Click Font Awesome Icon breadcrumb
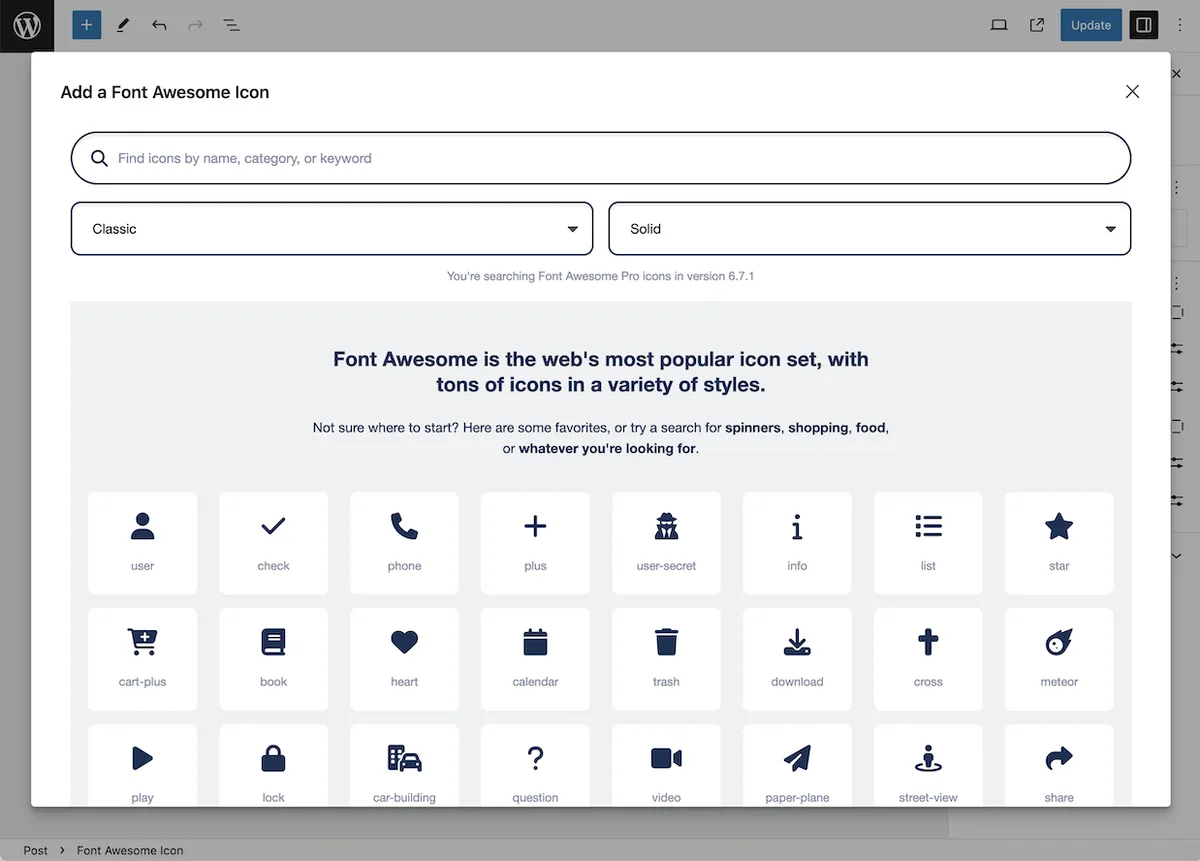 (x=130, y=850)
